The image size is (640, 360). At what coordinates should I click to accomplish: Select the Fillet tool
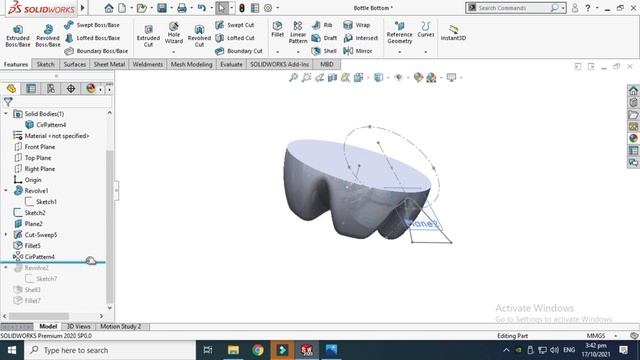tap(278, 29)
